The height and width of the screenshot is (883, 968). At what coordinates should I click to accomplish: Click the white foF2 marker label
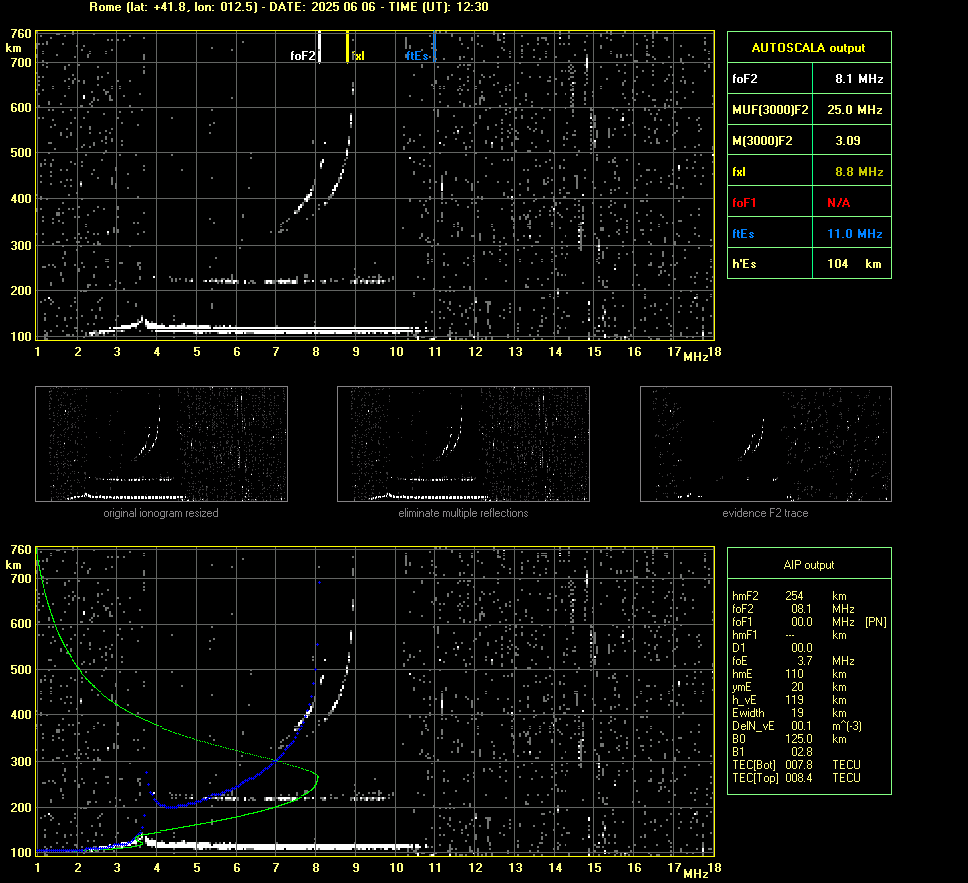point(302,56)
